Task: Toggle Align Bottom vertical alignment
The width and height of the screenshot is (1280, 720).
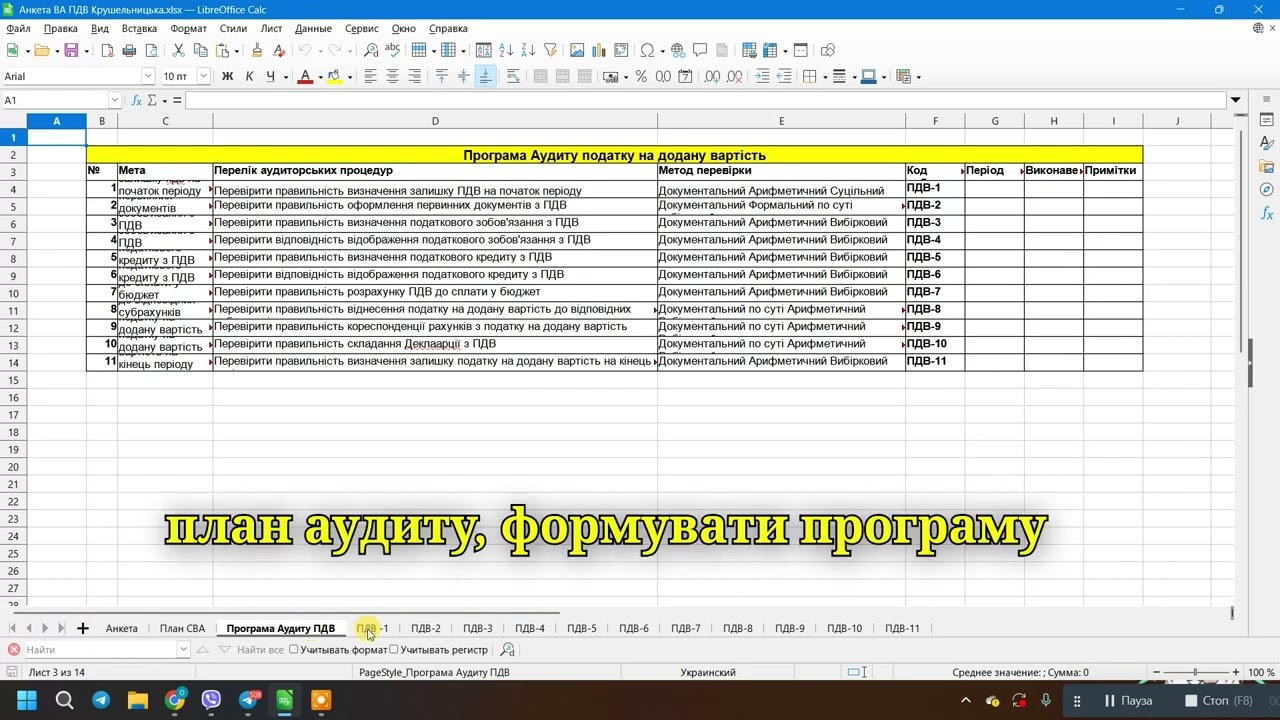Action: (485, 76)
